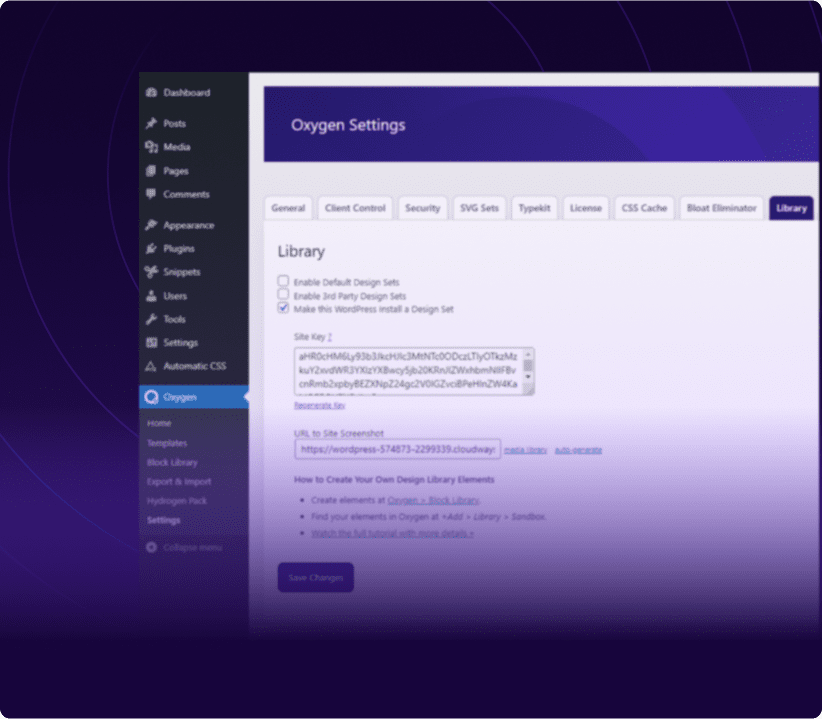Screen dimensions: 822x719
Task: Open Plugins in the admin menu
Action: pyautogui.click(x=179, y=248)
